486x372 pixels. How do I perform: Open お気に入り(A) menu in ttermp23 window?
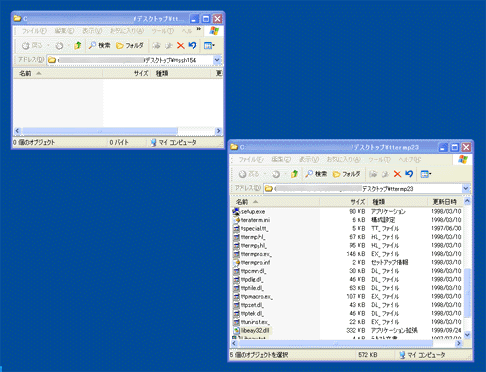[x=343, y=159]
